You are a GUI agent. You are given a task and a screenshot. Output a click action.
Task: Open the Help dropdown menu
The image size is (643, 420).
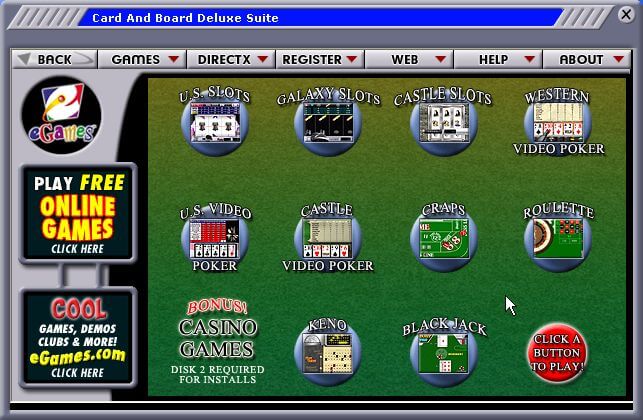pyautogui.click(x=498, y=59)
